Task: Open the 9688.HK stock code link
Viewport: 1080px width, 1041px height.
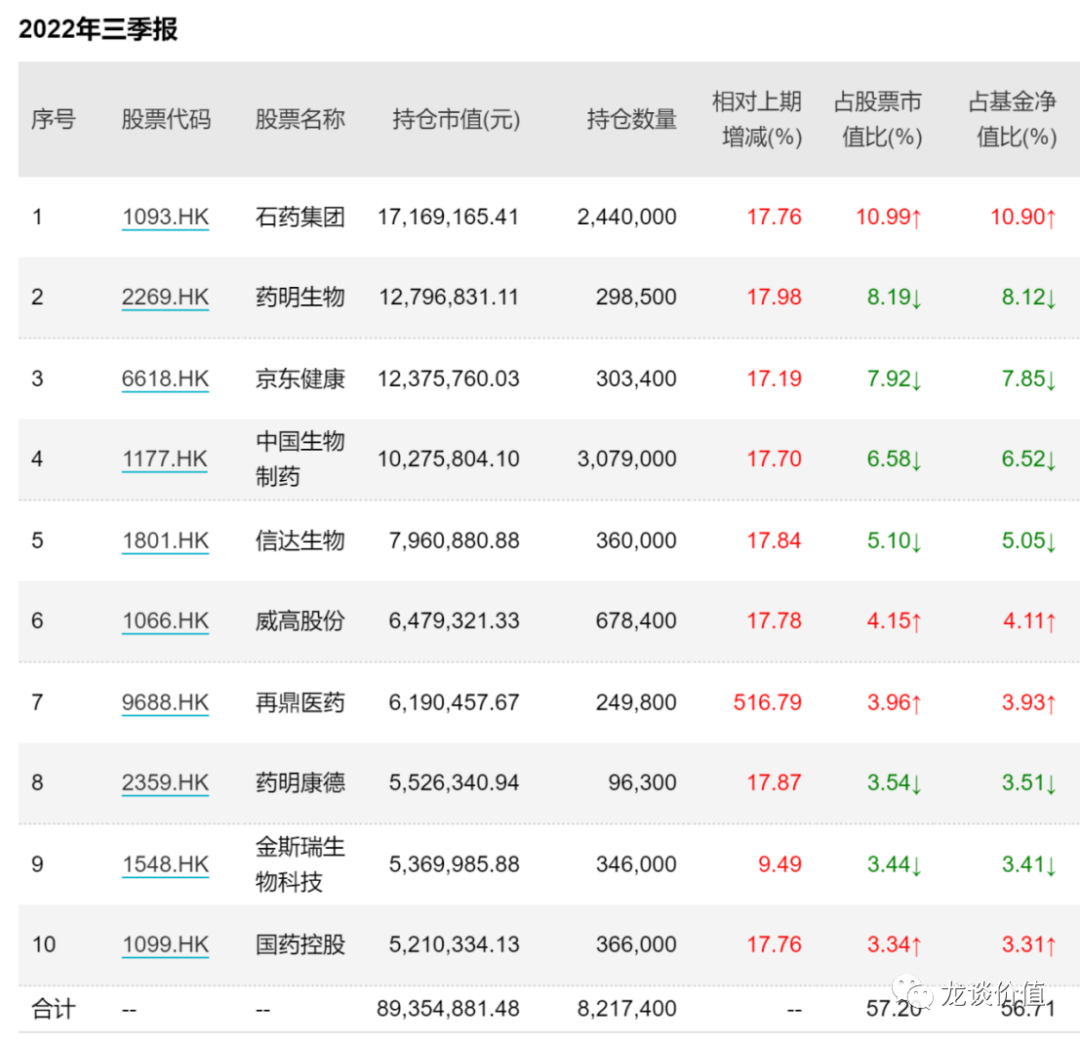Action: (165, 702)
